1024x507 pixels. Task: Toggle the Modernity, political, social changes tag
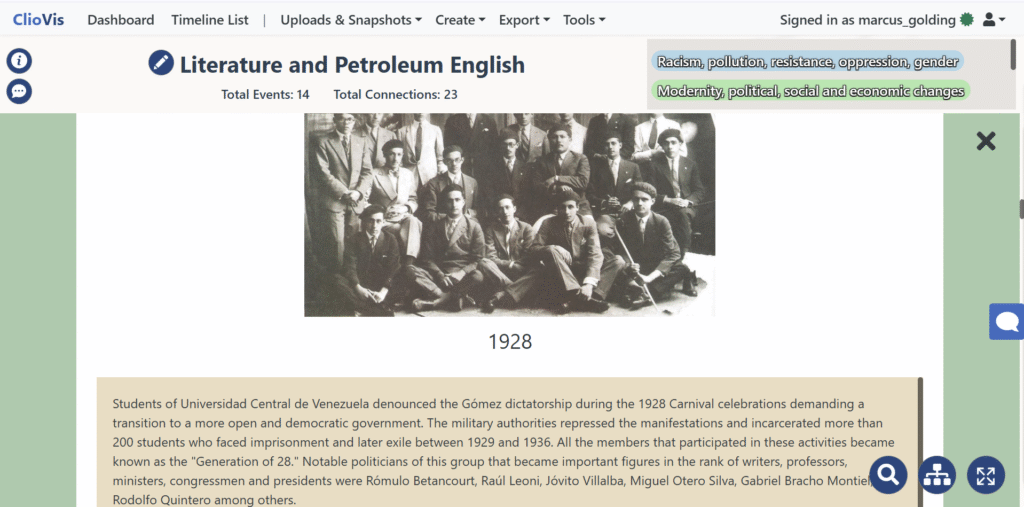810,91
